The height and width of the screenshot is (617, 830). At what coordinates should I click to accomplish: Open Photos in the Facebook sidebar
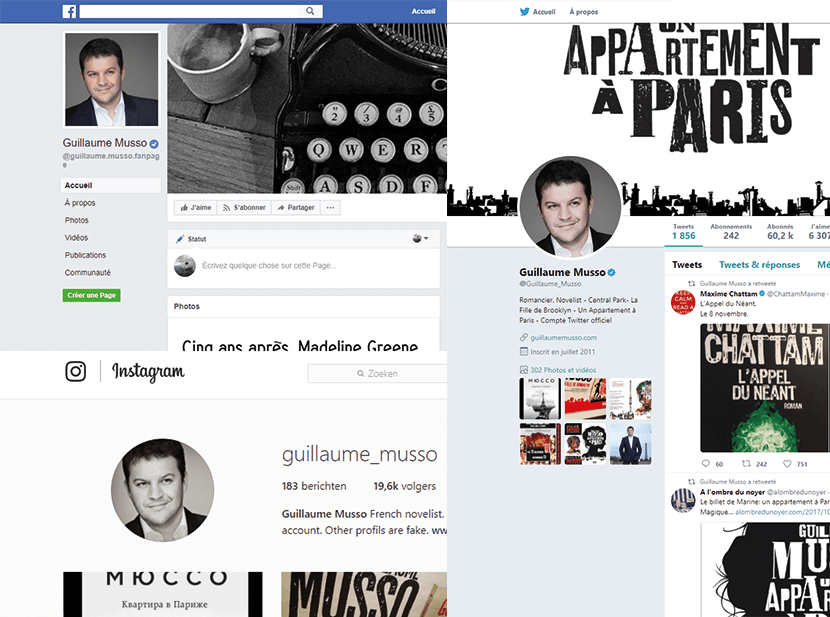[x=77, y=220]
